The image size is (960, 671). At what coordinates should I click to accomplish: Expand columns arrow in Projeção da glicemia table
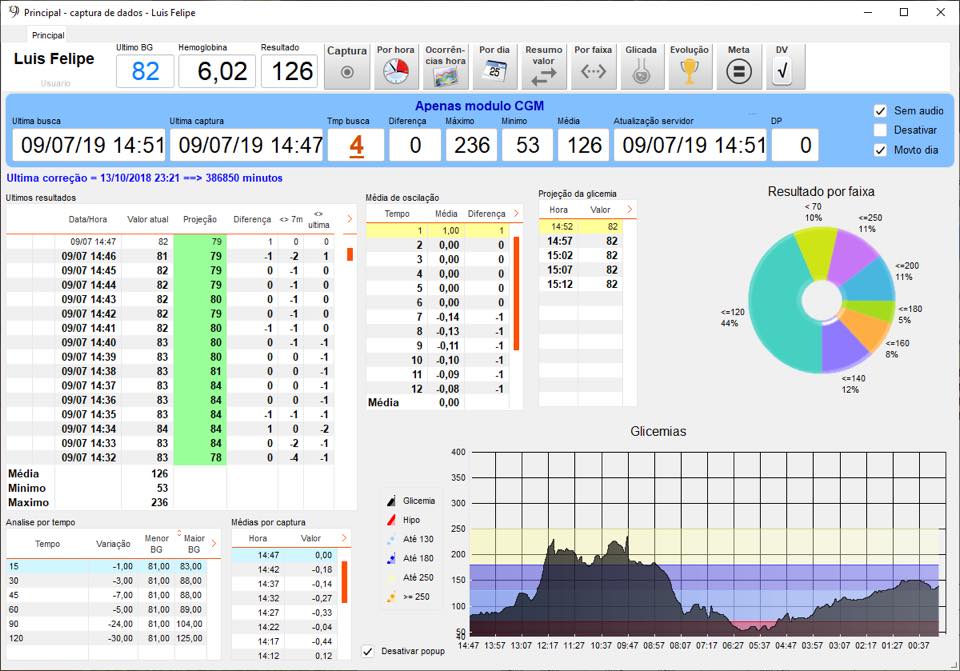point(629,210)
